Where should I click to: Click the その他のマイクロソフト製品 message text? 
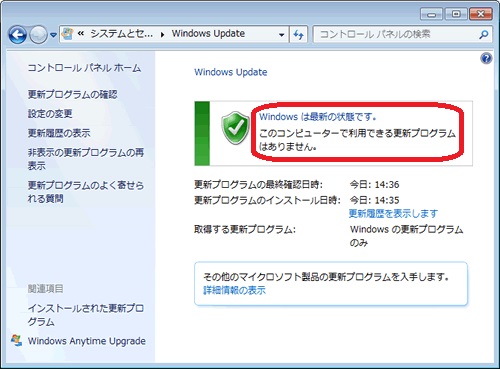pos(326,277)
